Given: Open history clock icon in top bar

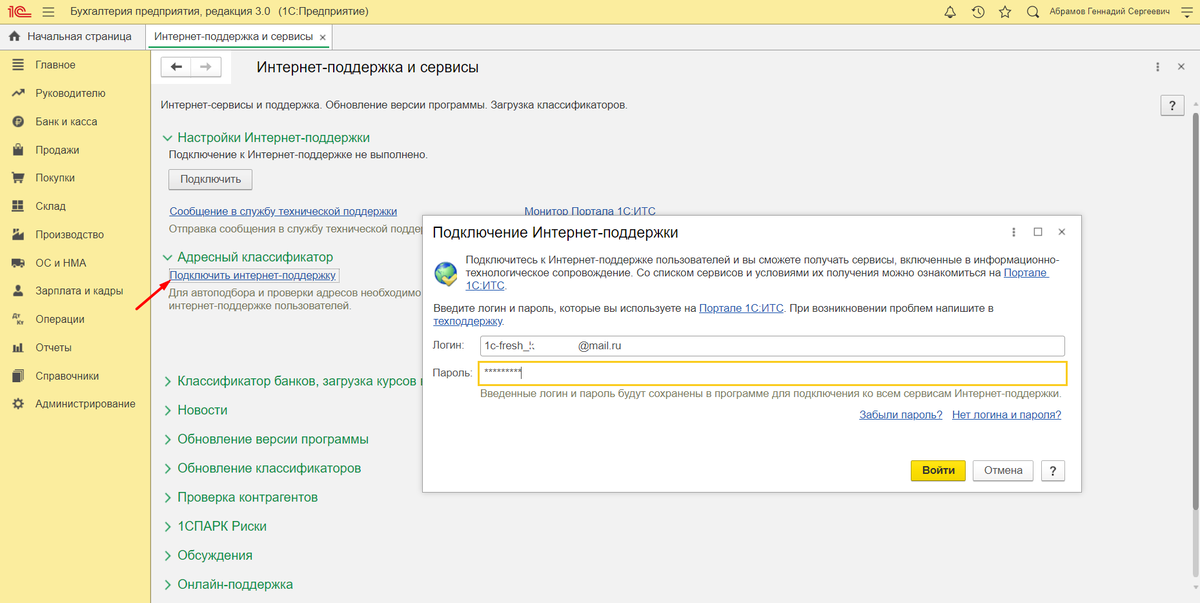Looking at the screenshot, I should [x=978, y=12].
